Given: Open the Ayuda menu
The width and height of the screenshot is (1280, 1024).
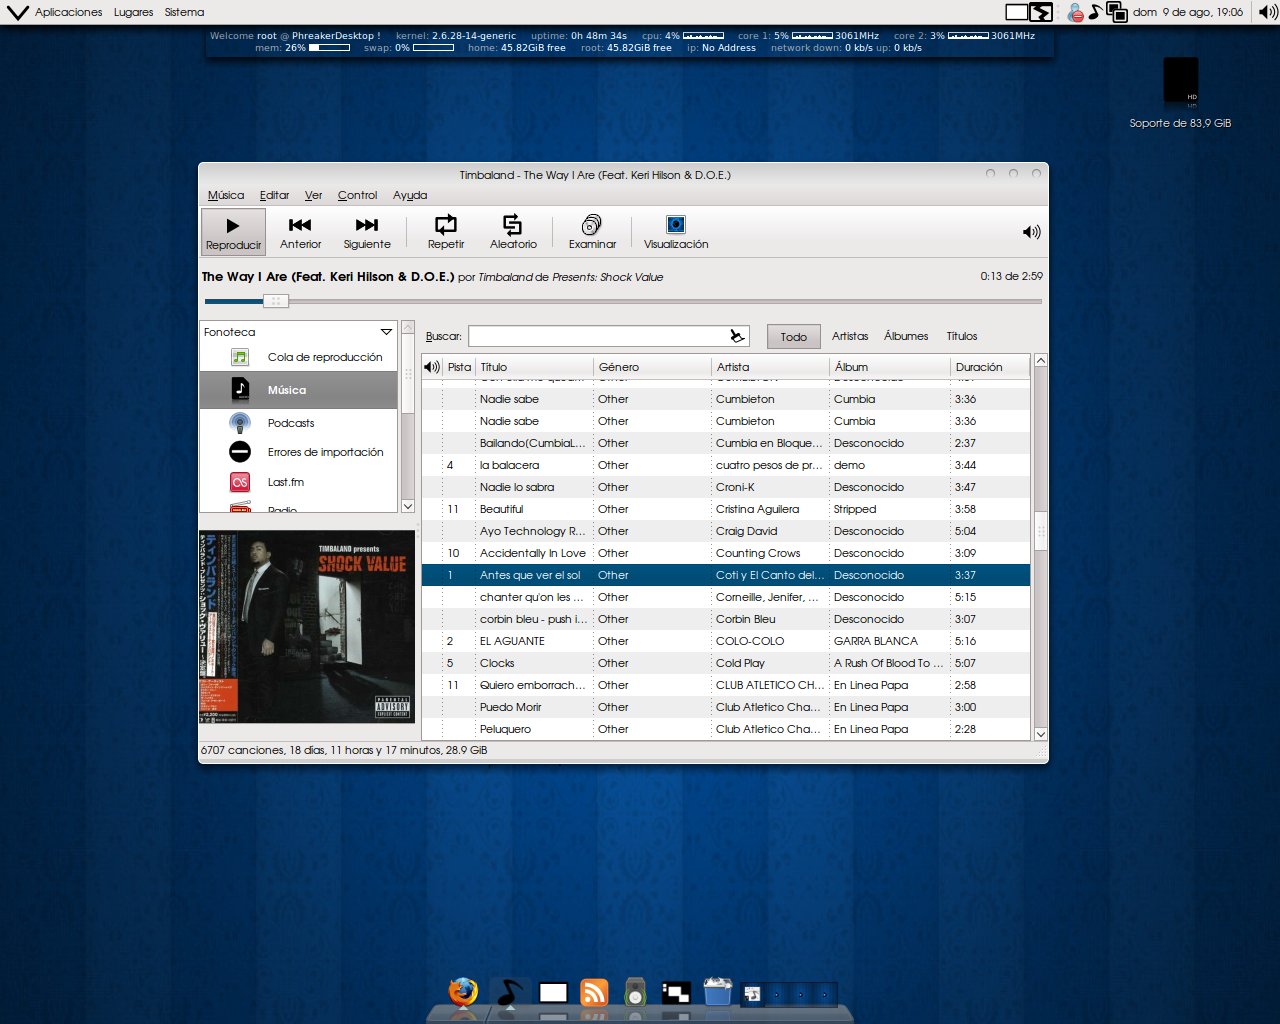Looking at the screenshot, I should pyautogui.click(x=410, y=195).
